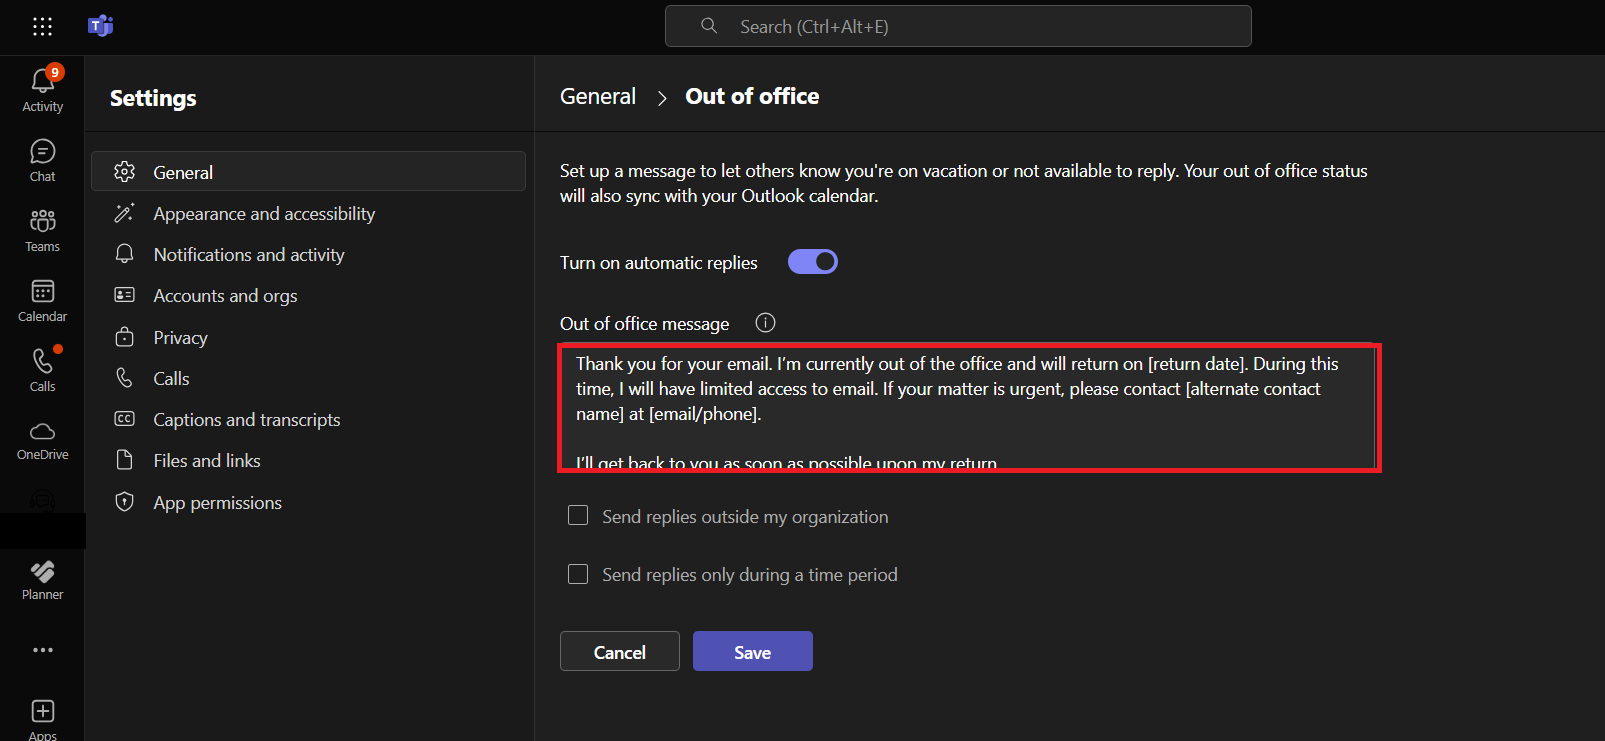Viewport: 1605px width, 741px height.
Task: Click the search magnifier icon
Action: [x=709, y=26]
